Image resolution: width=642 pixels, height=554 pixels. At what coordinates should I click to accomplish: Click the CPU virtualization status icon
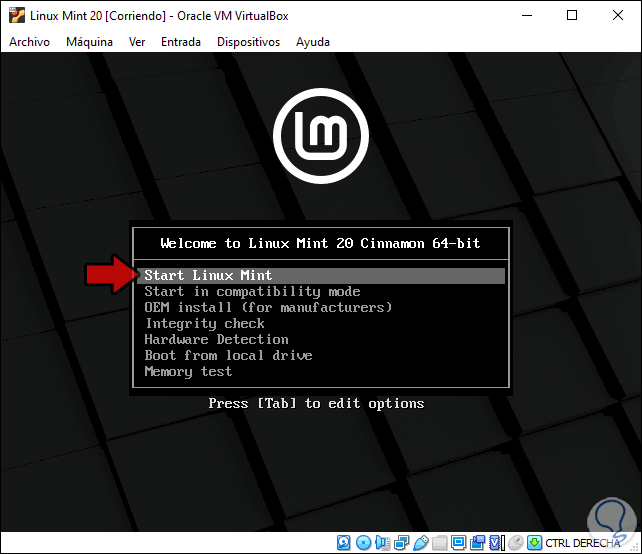[496, 543]
